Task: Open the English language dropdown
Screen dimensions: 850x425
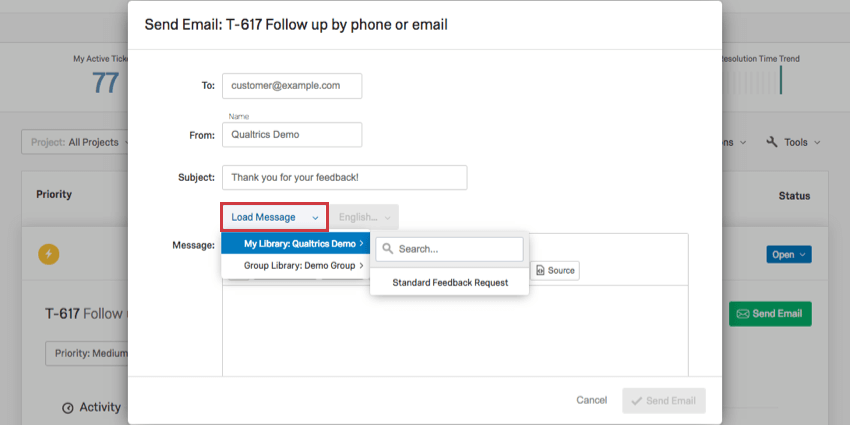Action: point(365,217)
